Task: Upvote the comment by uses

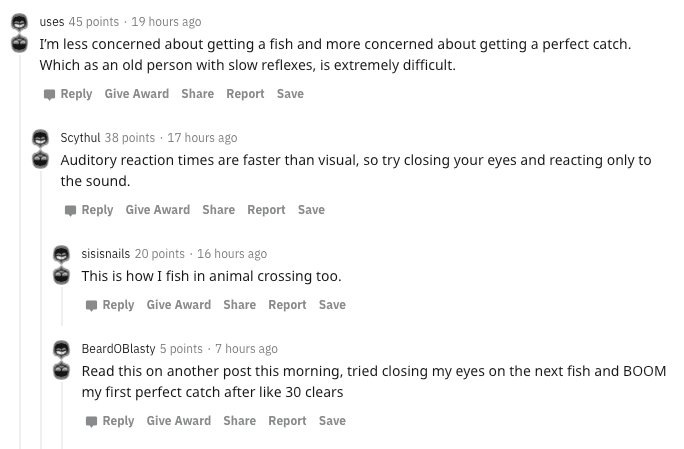Action: point(18,22)
